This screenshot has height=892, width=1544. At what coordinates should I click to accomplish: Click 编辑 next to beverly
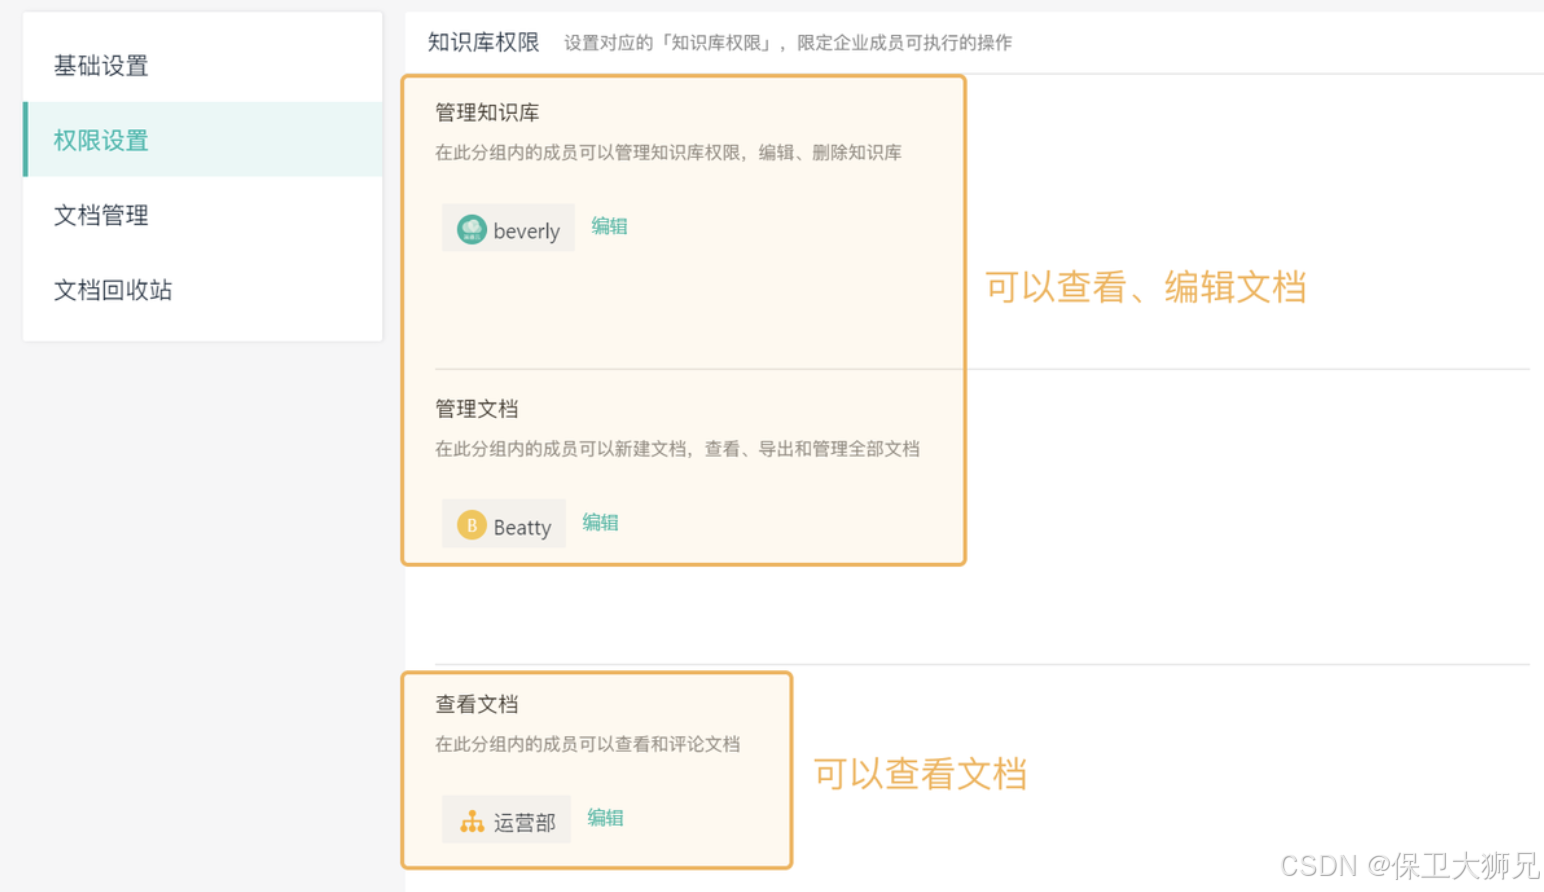[x=610, y=226]
